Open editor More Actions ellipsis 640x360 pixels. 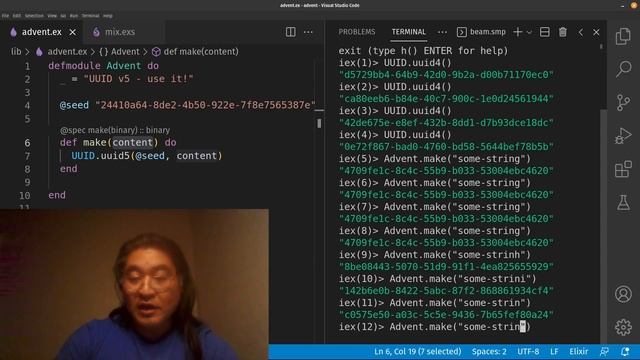tap(308, 32)
